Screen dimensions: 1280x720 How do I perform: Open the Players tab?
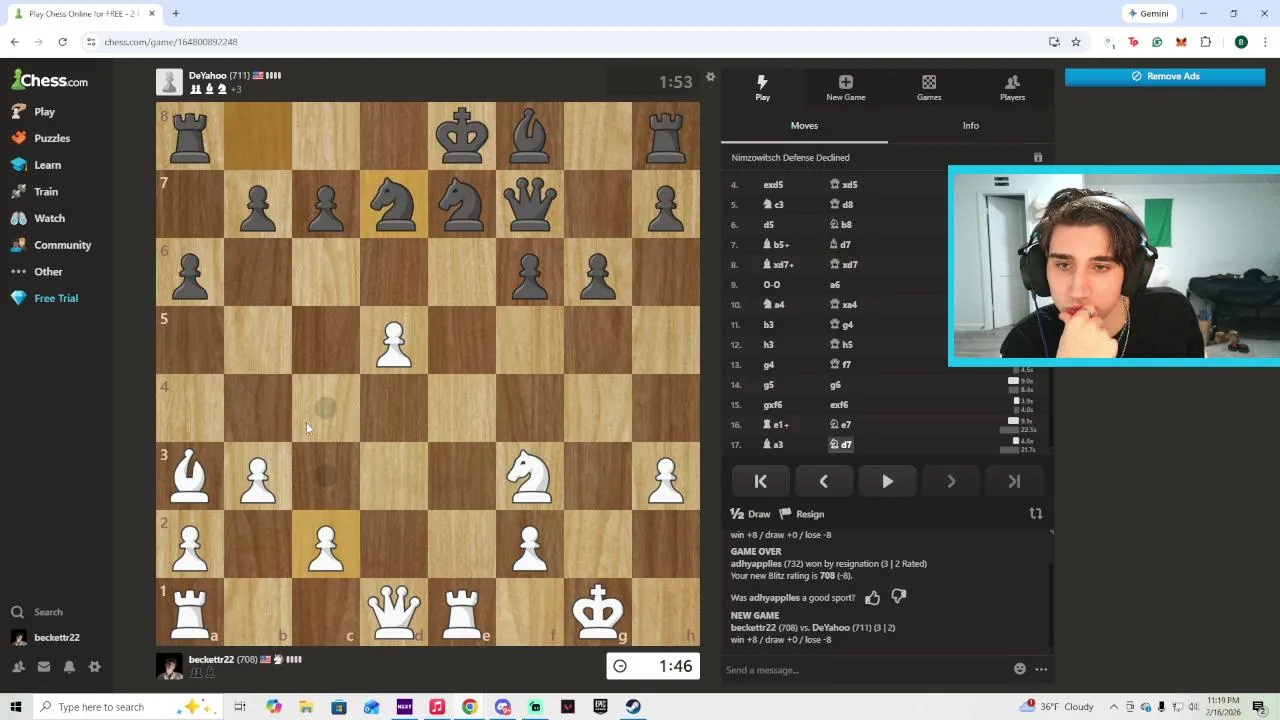tap(1012, 88)
